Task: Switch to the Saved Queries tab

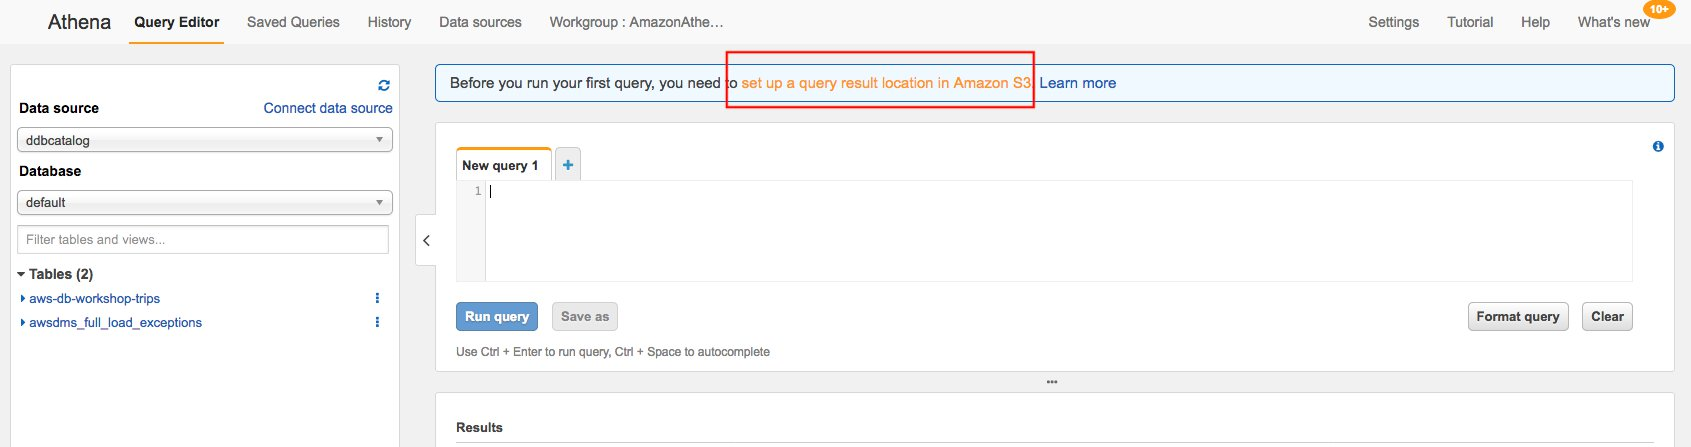Action: (293, 22)
